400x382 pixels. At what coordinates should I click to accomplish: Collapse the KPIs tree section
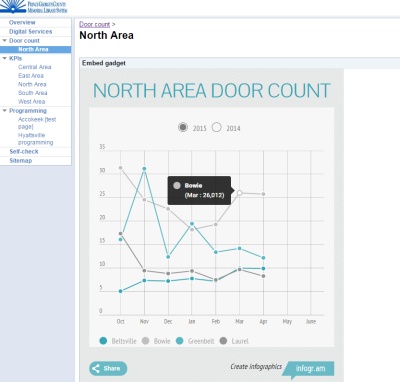pos(4,58)
